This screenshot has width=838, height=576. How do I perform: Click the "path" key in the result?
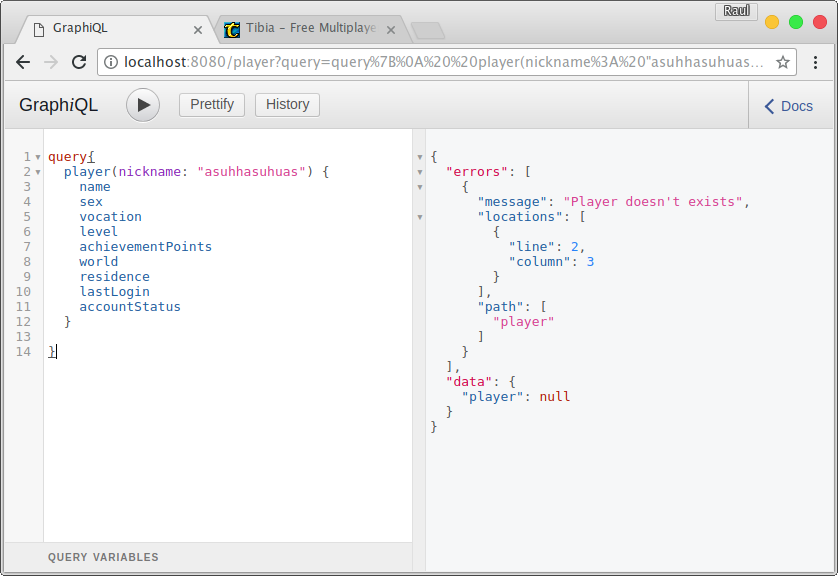[500, 306]
